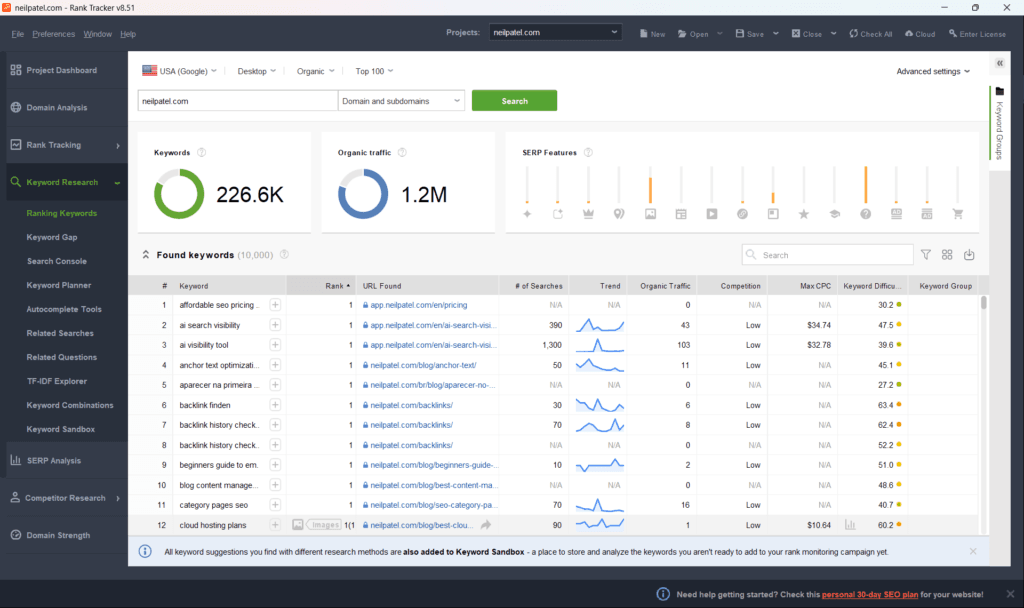Open the Keyword Groups folder panel

pos(999,123)
